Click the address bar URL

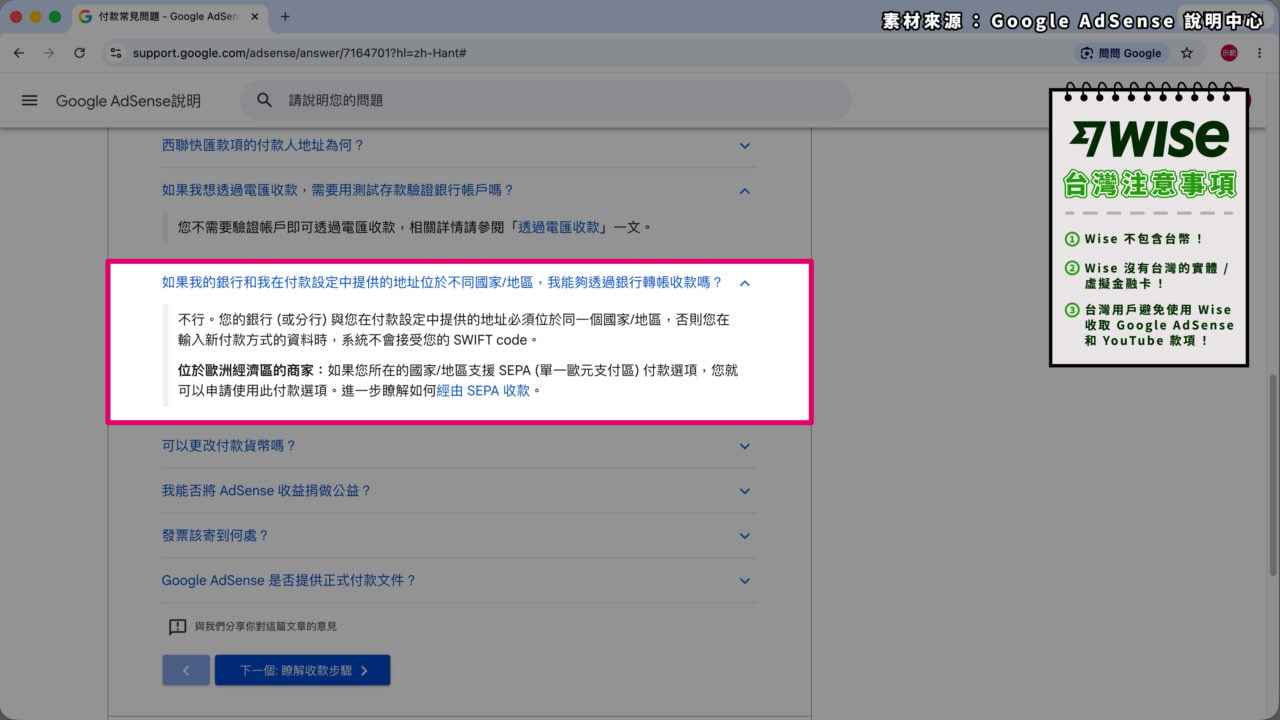pyautogui.click(x=300, y=53)
